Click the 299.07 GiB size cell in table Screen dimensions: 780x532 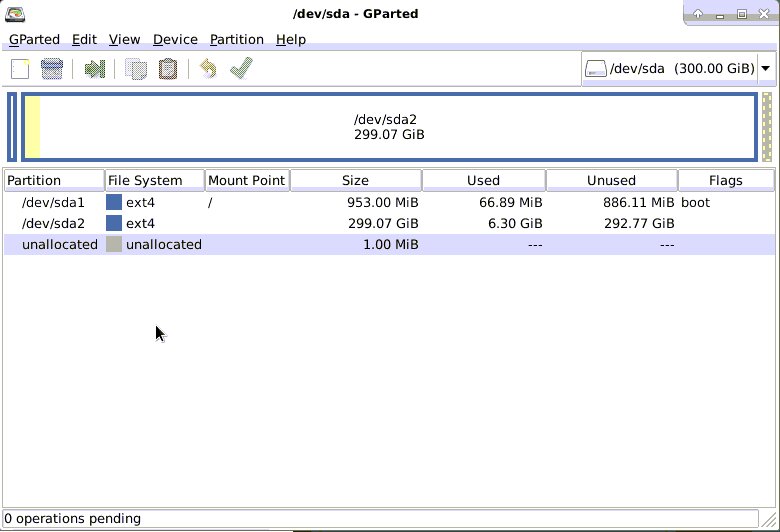coord(383,223)
